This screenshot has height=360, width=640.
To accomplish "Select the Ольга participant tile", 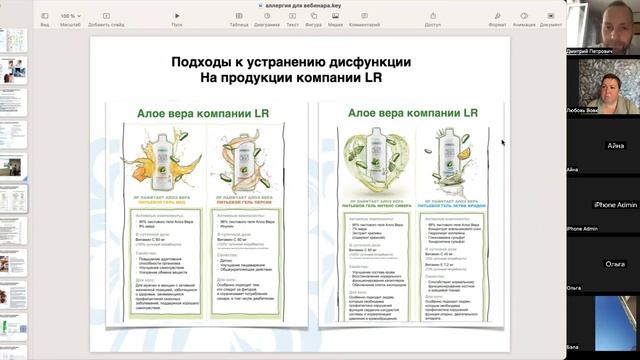I will (x=603, y=264).
